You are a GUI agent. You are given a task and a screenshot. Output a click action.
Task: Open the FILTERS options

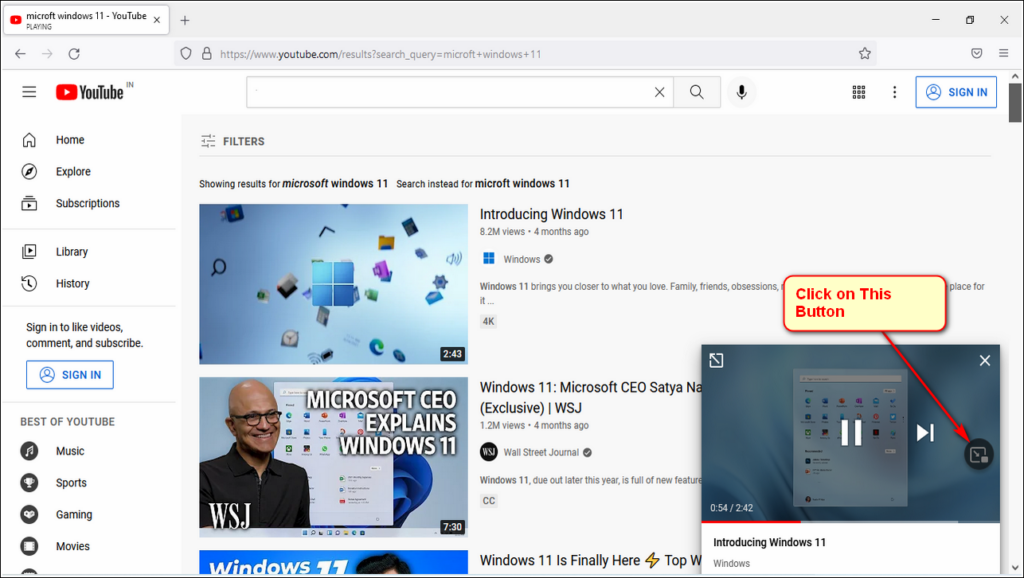232,141
